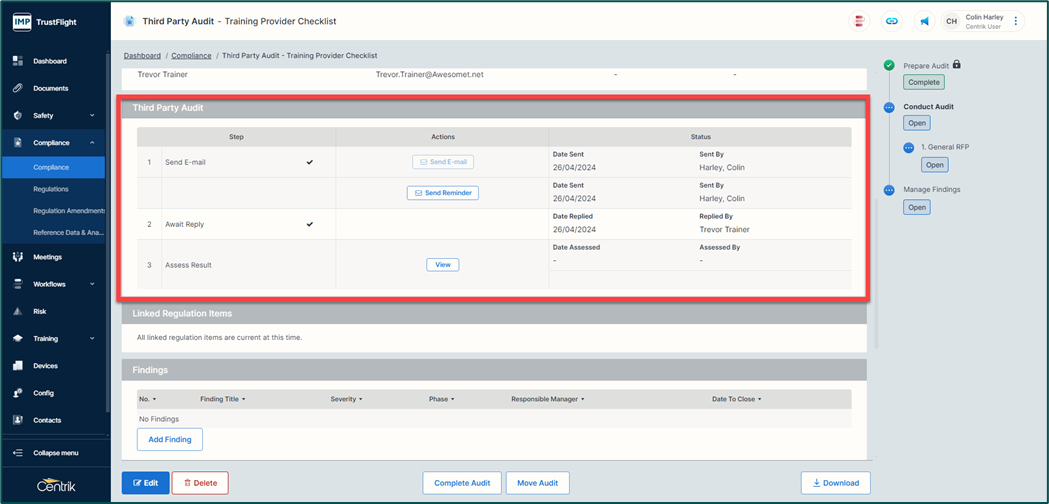Screen dimensions: 1049x504
Task: Click the Dashboard icon in sidebar
Action: tap(18, 61)
